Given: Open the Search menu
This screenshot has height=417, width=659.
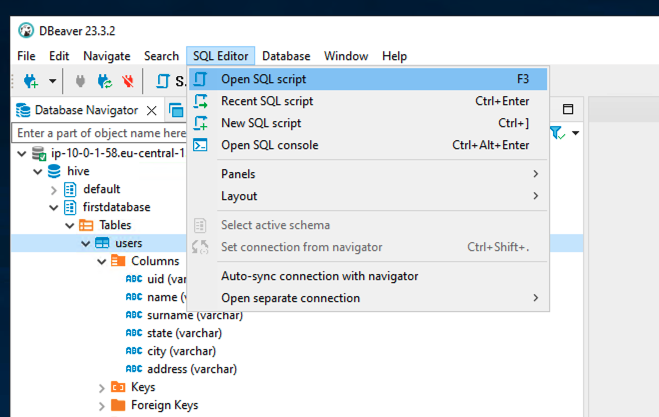Looking at the screenshot, I should (161, 56).
